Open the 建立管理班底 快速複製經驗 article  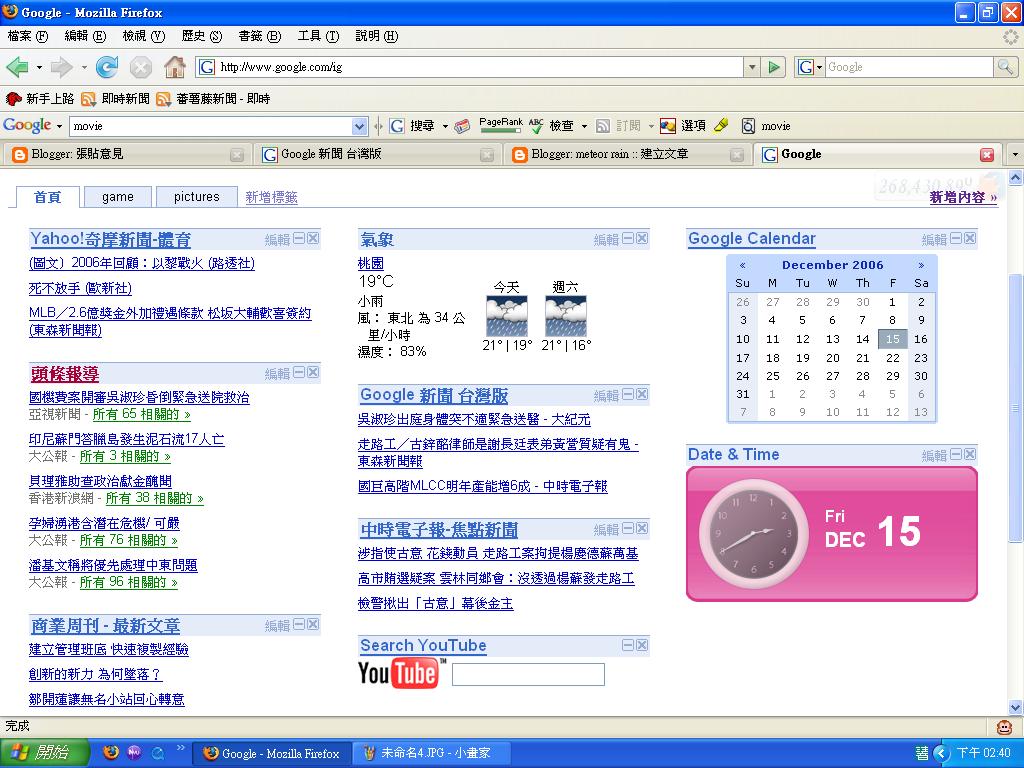tap(108, 649)
